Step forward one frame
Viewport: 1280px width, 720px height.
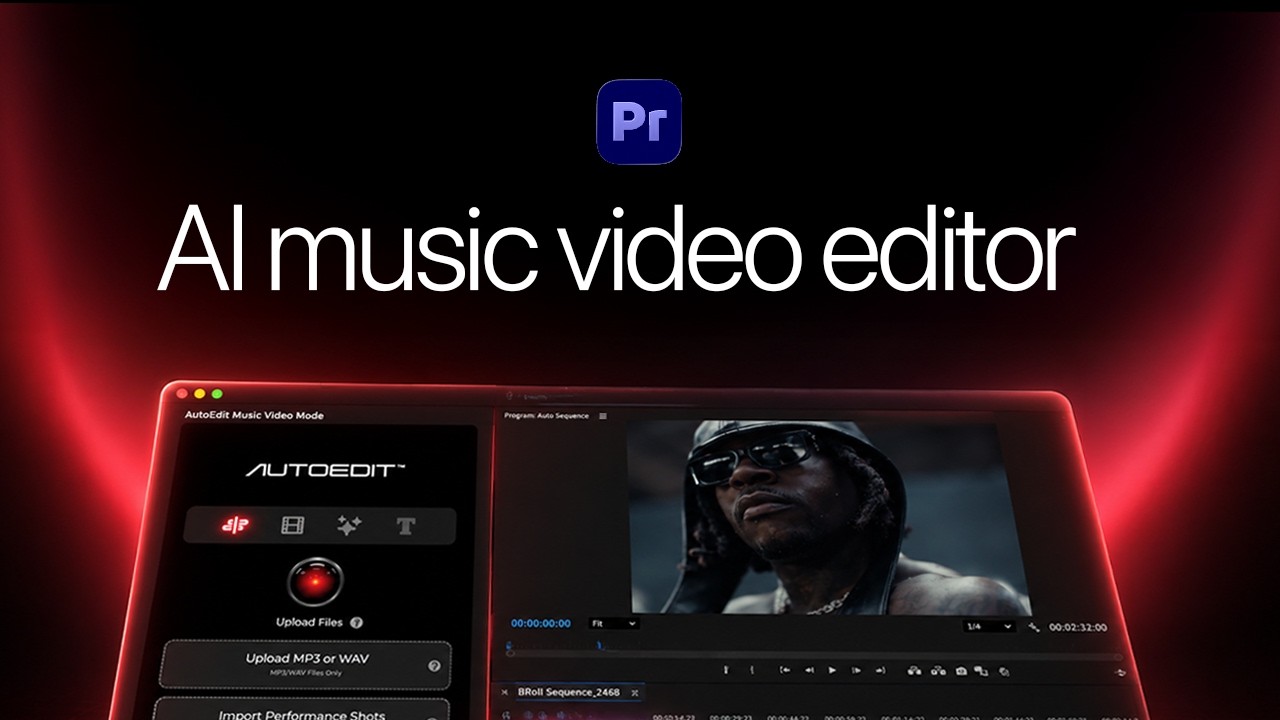(856, 671)
